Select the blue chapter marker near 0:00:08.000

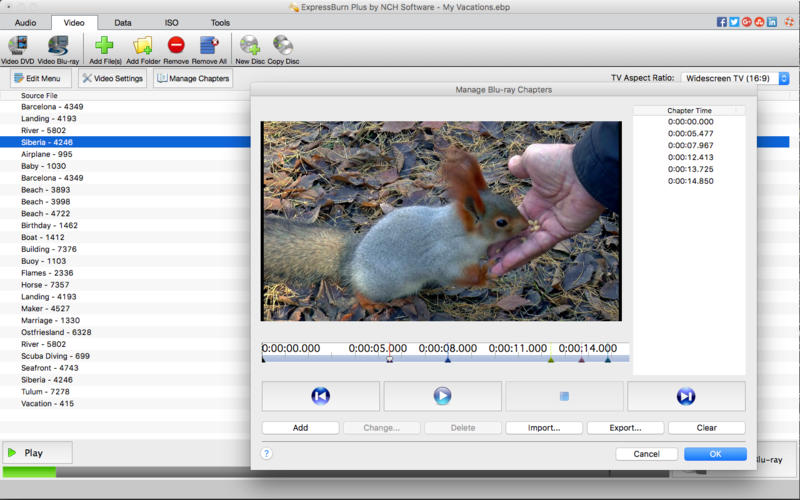447,359
